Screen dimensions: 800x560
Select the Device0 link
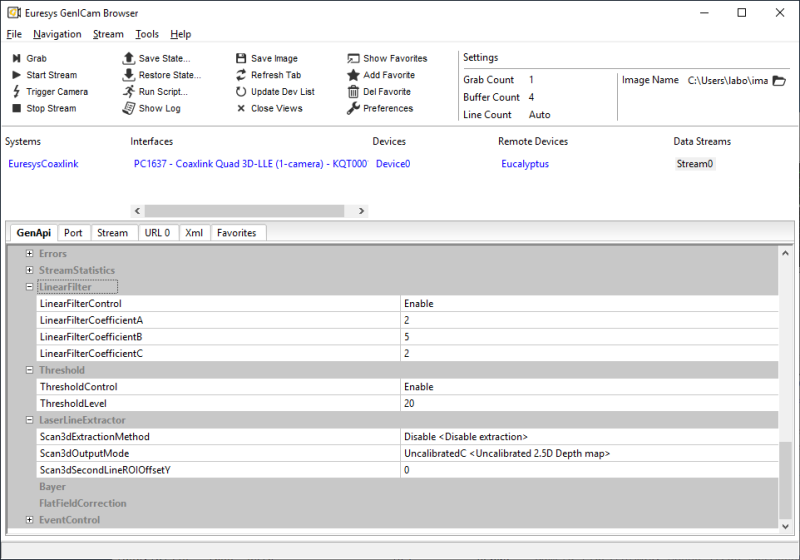393,164
